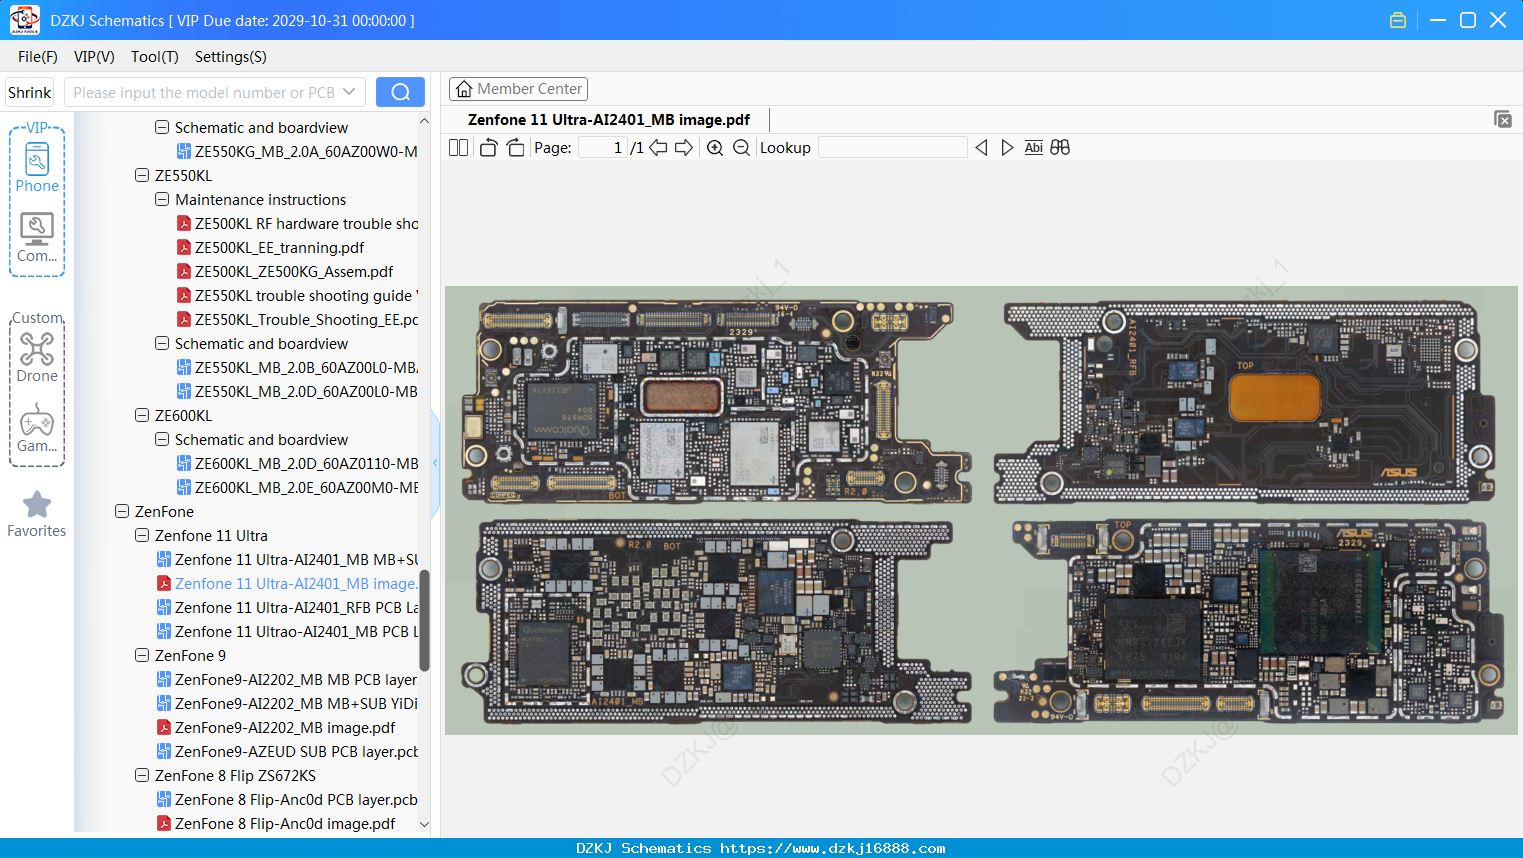Open ZenFone 8 Flip-Anc0d image.pdf

(x=276, y=823)
